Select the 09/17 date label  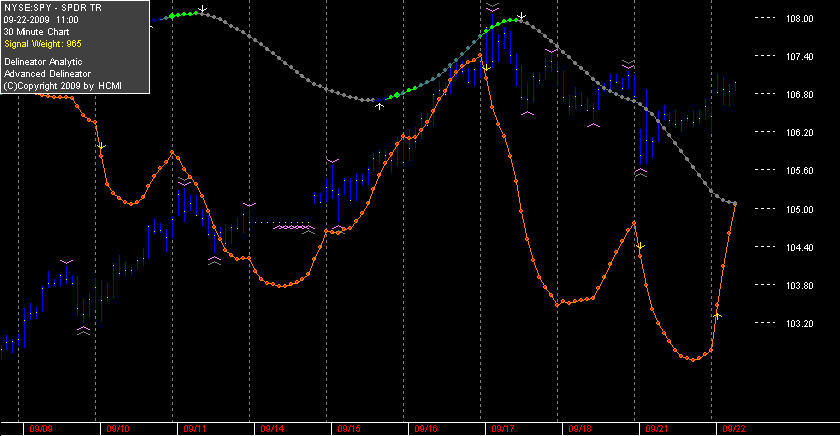coord(502,429)
